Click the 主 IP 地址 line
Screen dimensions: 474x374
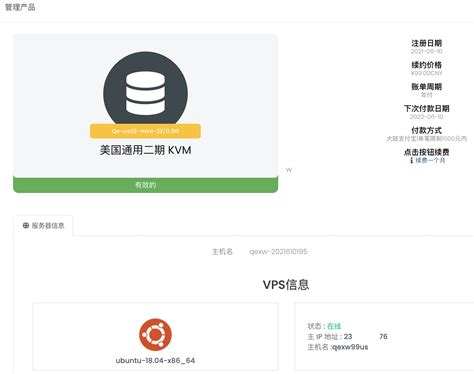click(347, 337)
